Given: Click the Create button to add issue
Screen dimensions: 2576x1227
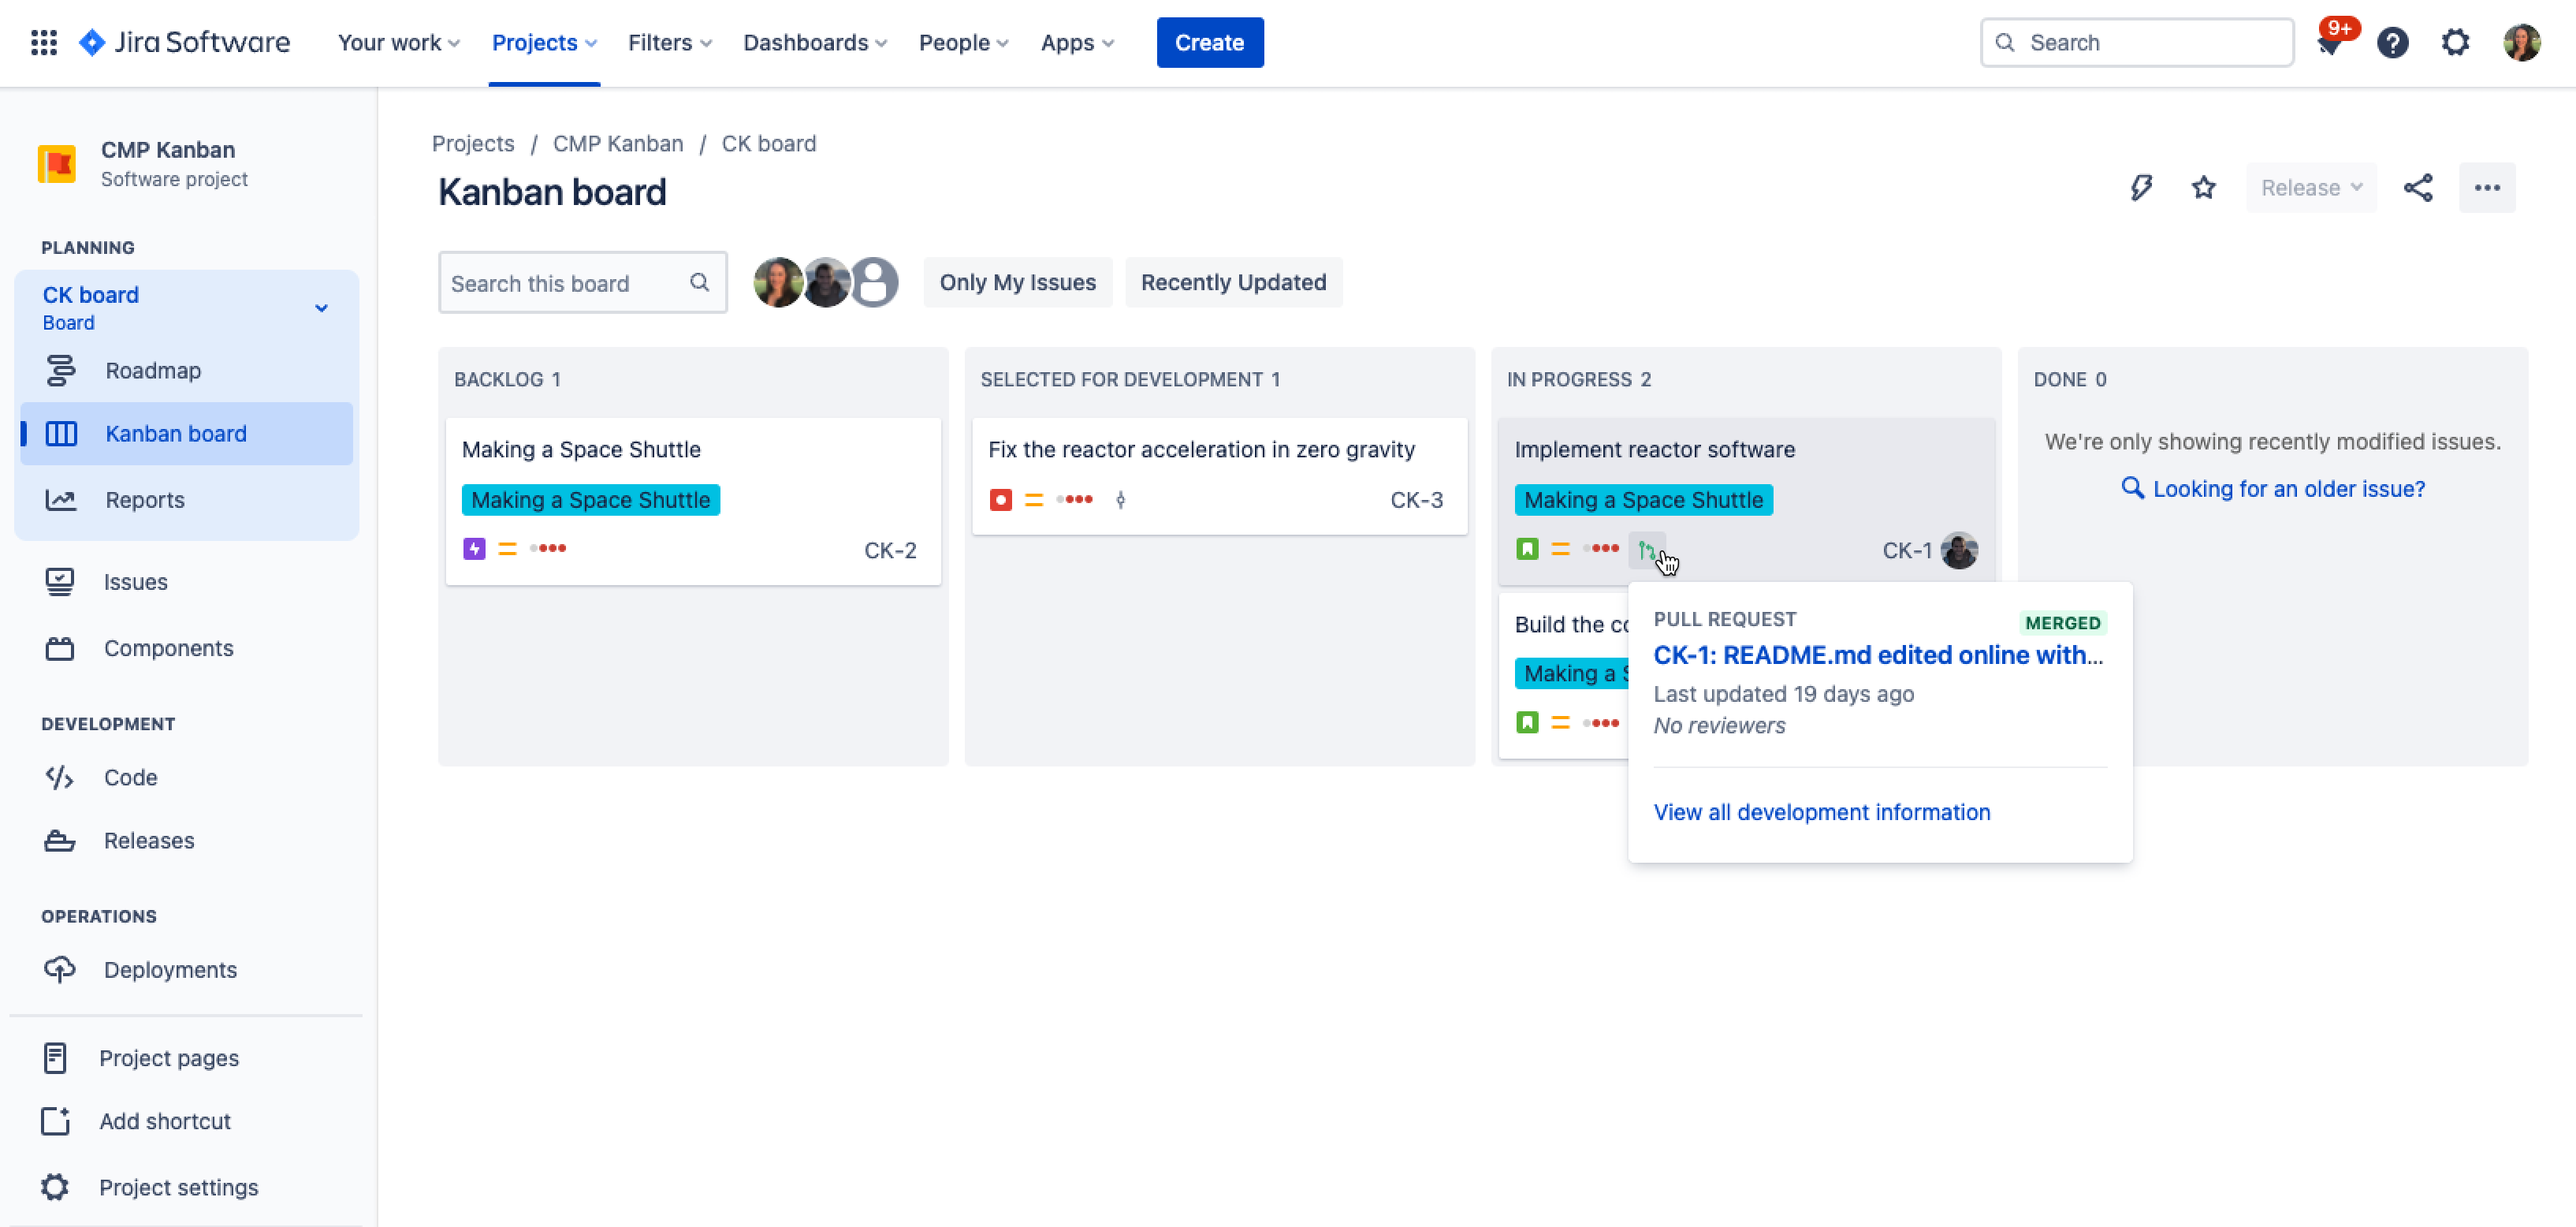Looking at the screenshot, I should (1211, 43).
